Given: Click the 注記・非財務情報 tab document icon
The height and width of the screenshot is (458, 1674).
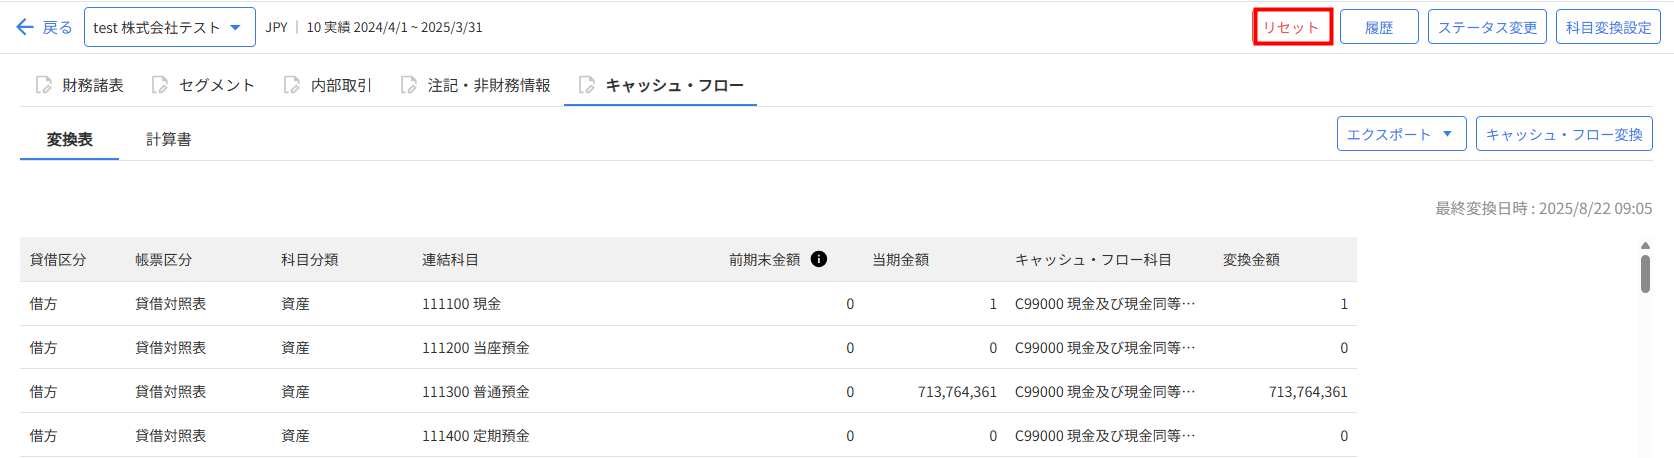Looking at the screenshot, I should (x=409, y=85).
